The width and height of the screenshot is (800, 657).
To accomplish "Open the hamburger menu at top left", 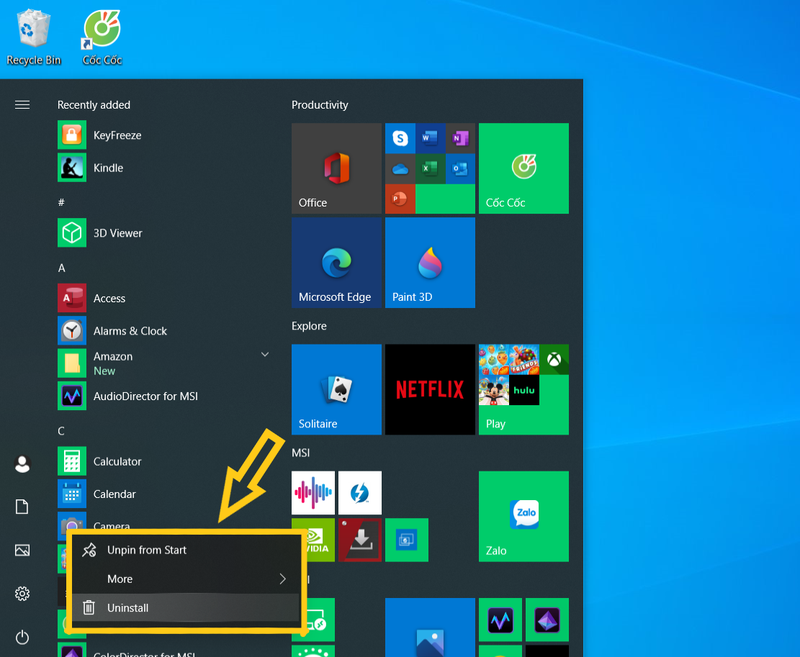I will coord(22,103).
